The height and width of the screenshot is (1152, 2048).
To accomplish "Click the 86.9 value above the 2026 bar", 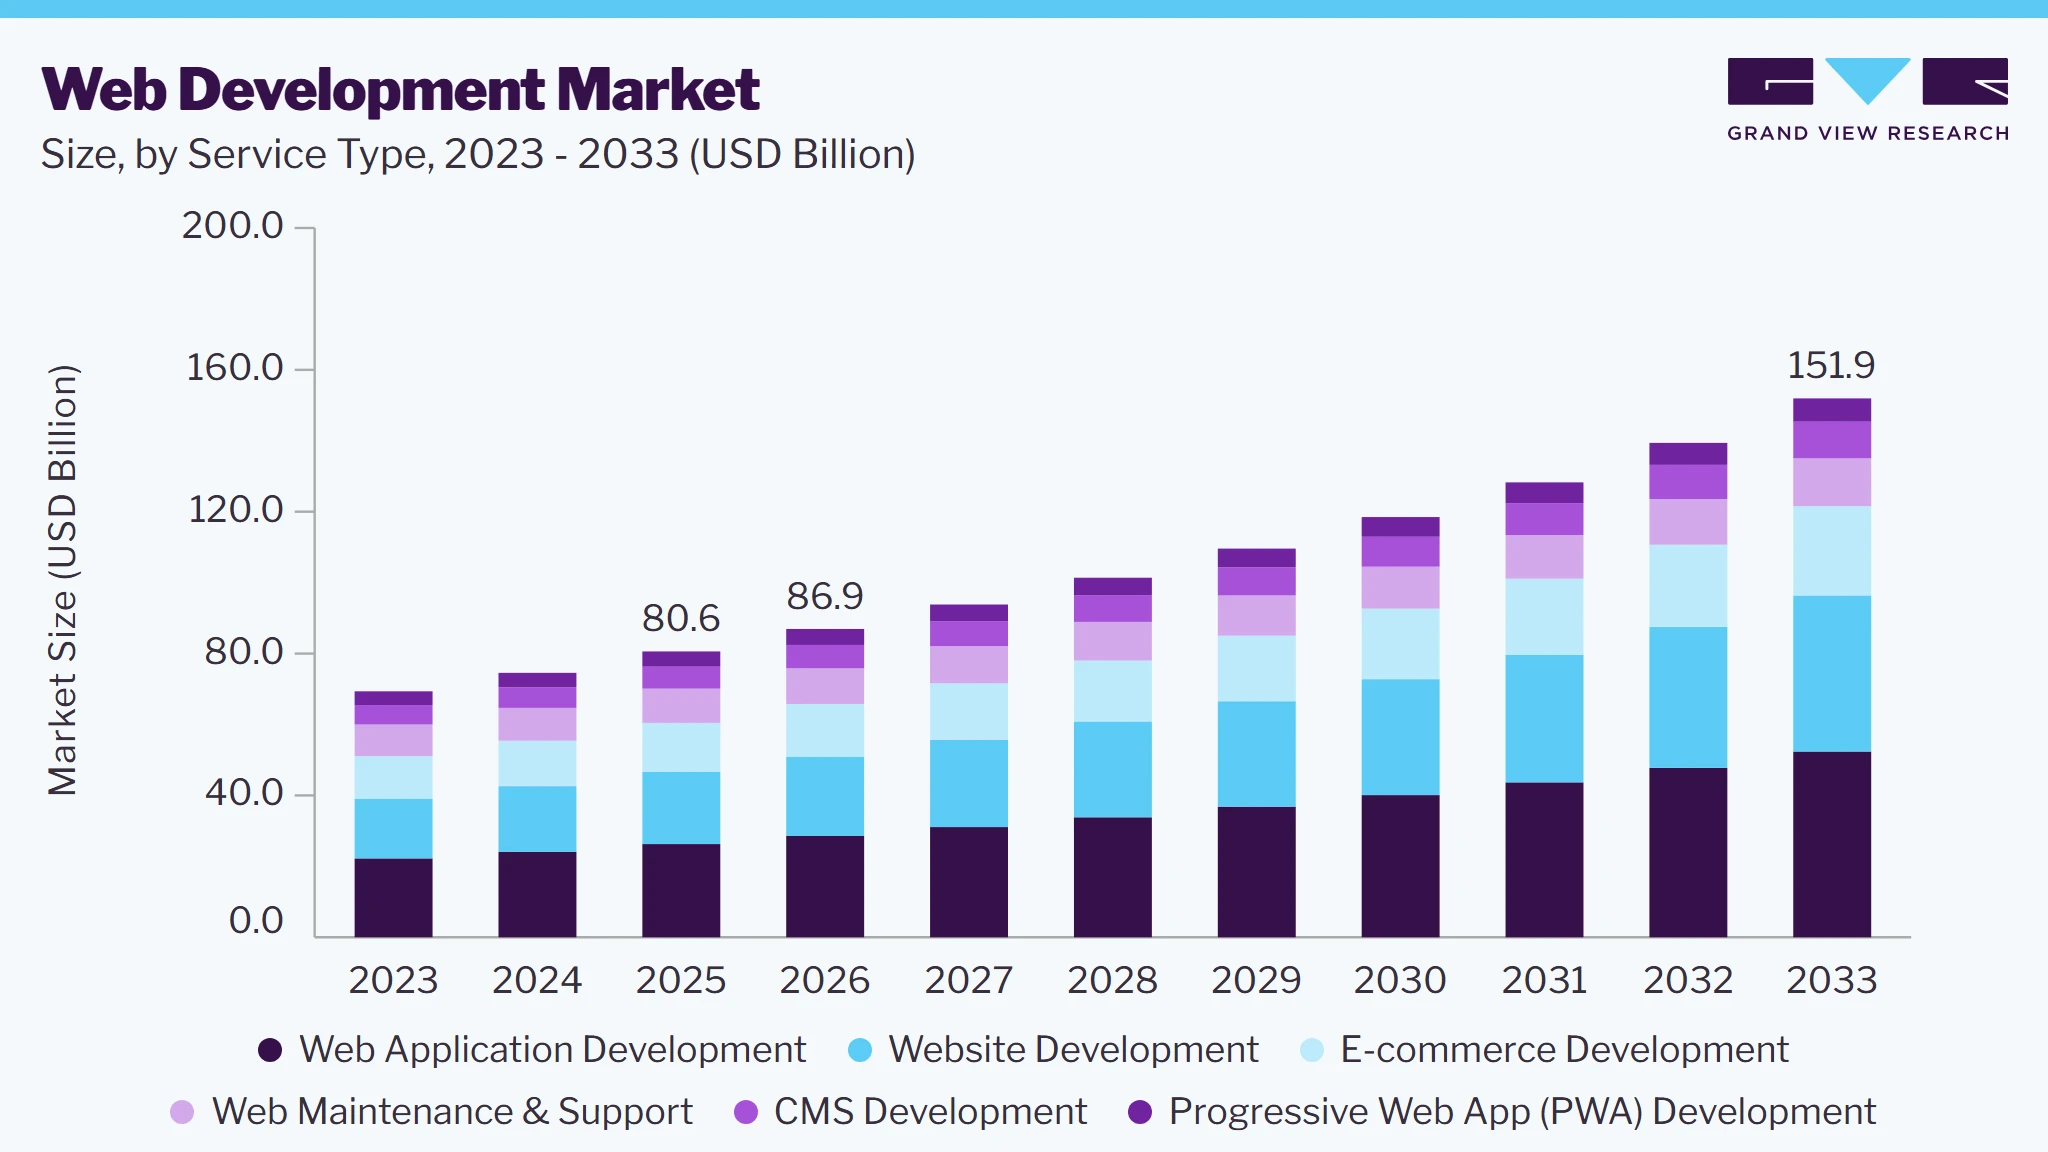I will 824,596.
